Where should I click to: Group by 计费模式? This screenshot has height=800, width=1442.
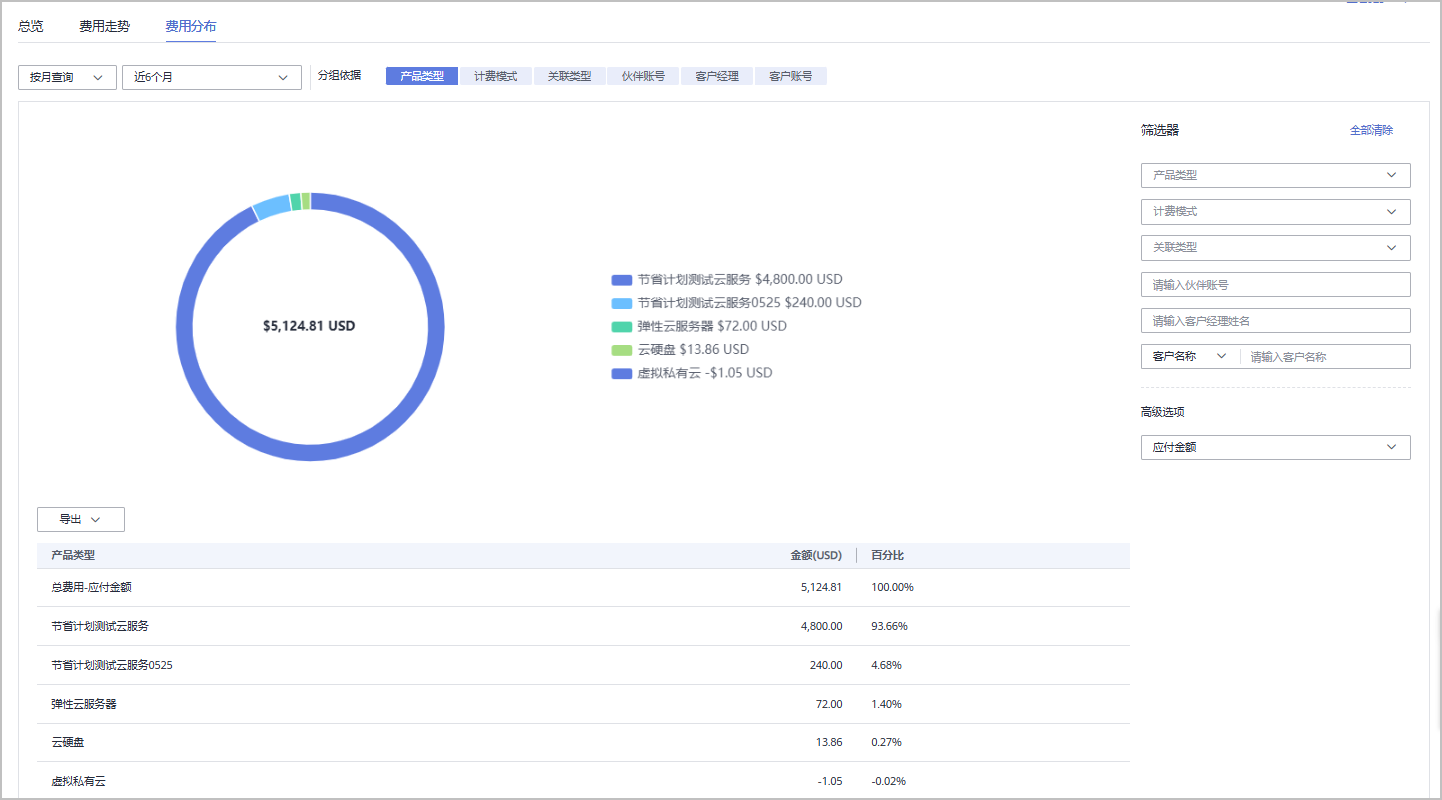(x=495, y=76)
